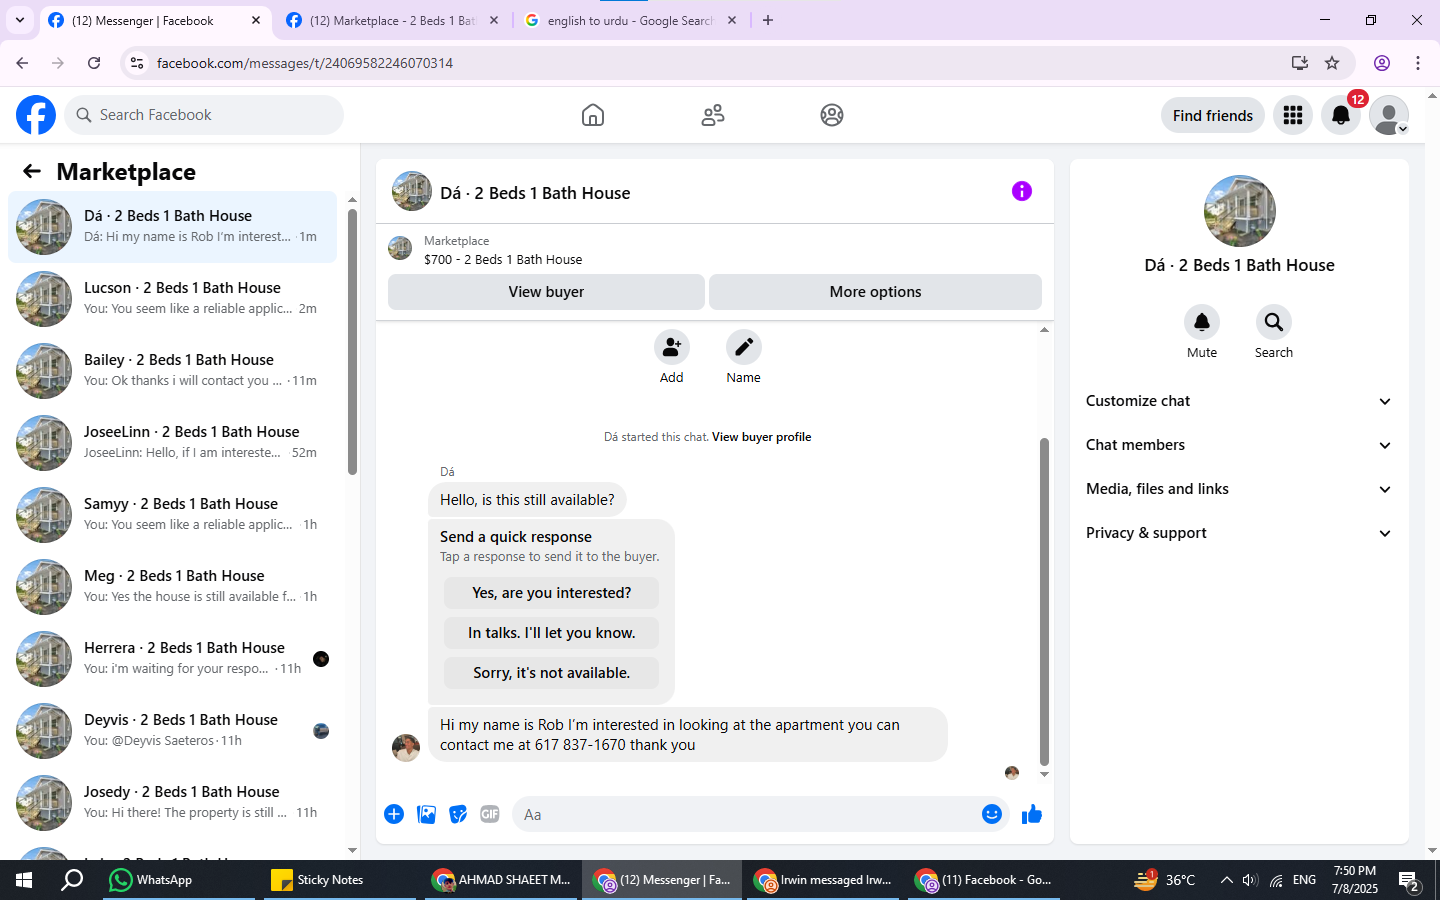This screenshot has width=1440, height=900.
Task: Expand Media, files and links section
Action: pyautogui.click(x=1239, y=489)
